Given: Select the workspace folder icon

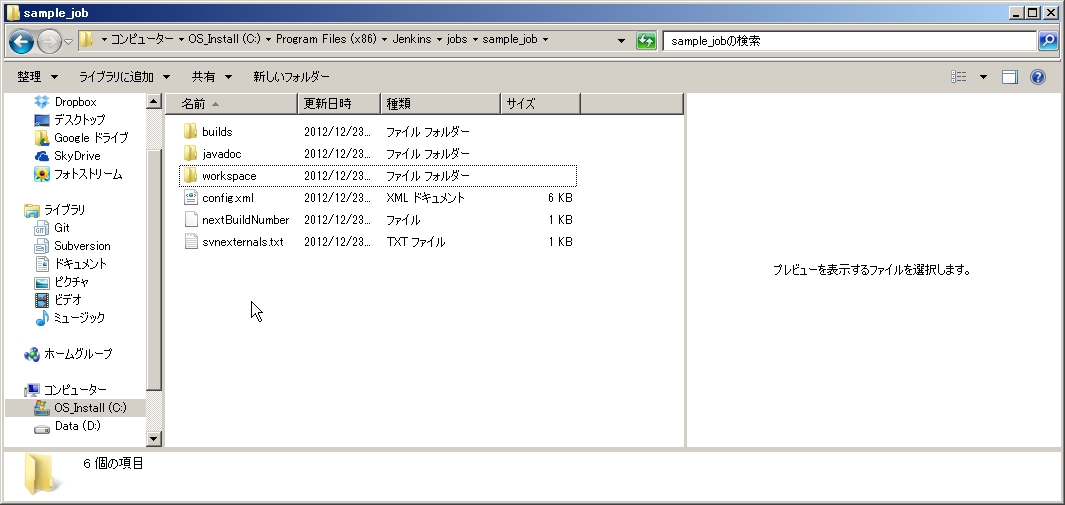Looking at the screenshot, I should pyautogui.click(x=190, y=176).
